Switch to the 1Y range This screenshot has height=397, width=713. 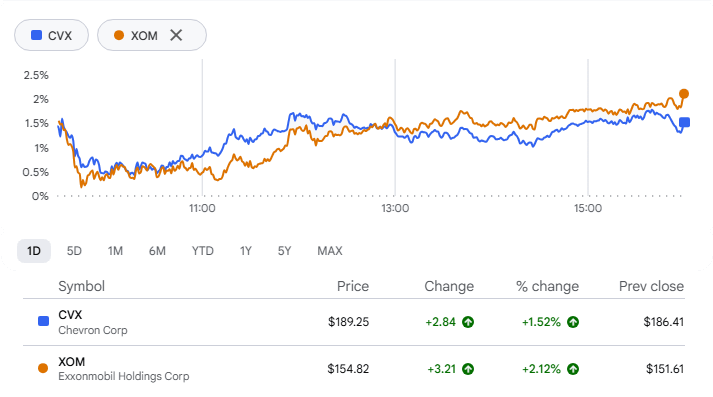coord(246,251)
